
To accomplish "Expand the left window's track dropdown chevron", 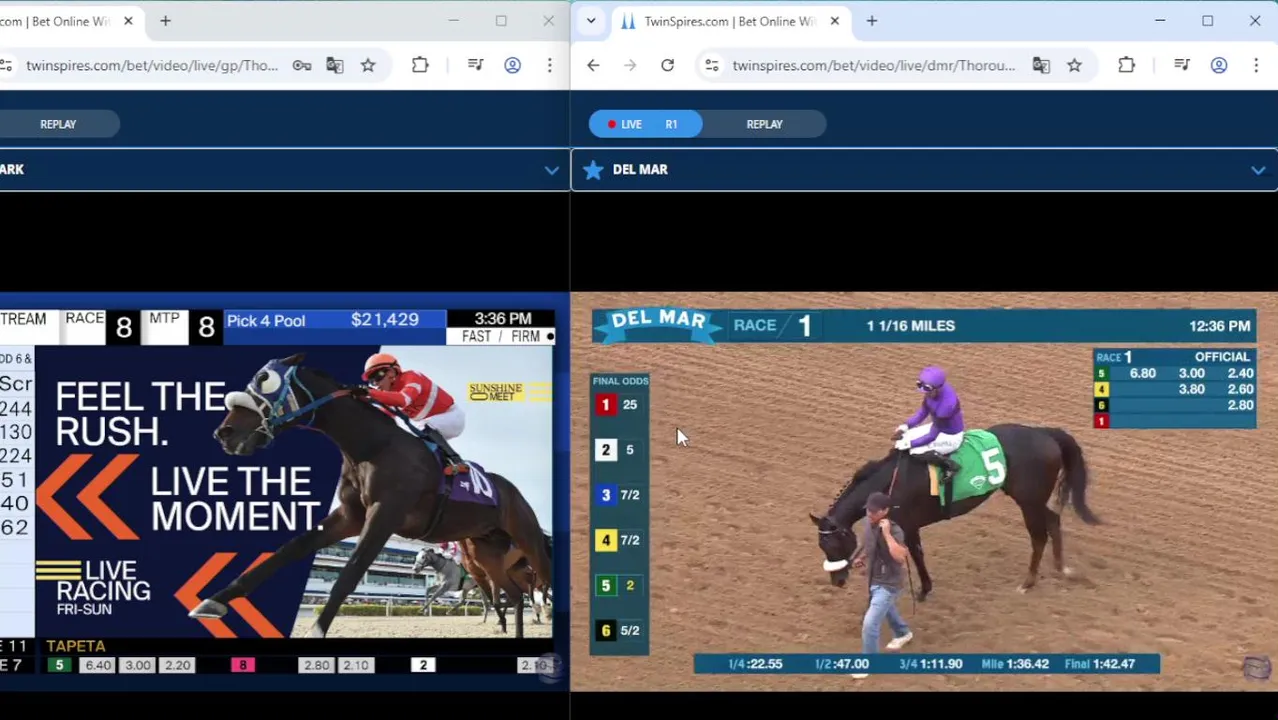I will point(551,170).
